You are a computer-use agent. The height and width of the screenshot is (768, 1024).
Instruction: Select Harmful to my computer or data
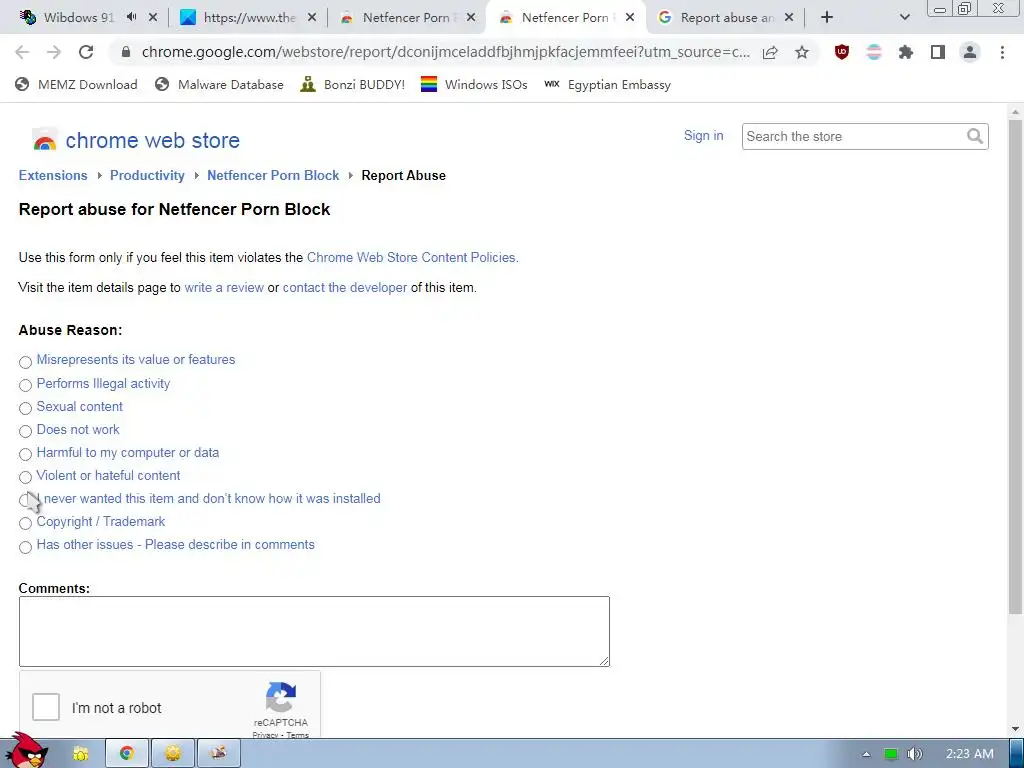click(25, 454)
